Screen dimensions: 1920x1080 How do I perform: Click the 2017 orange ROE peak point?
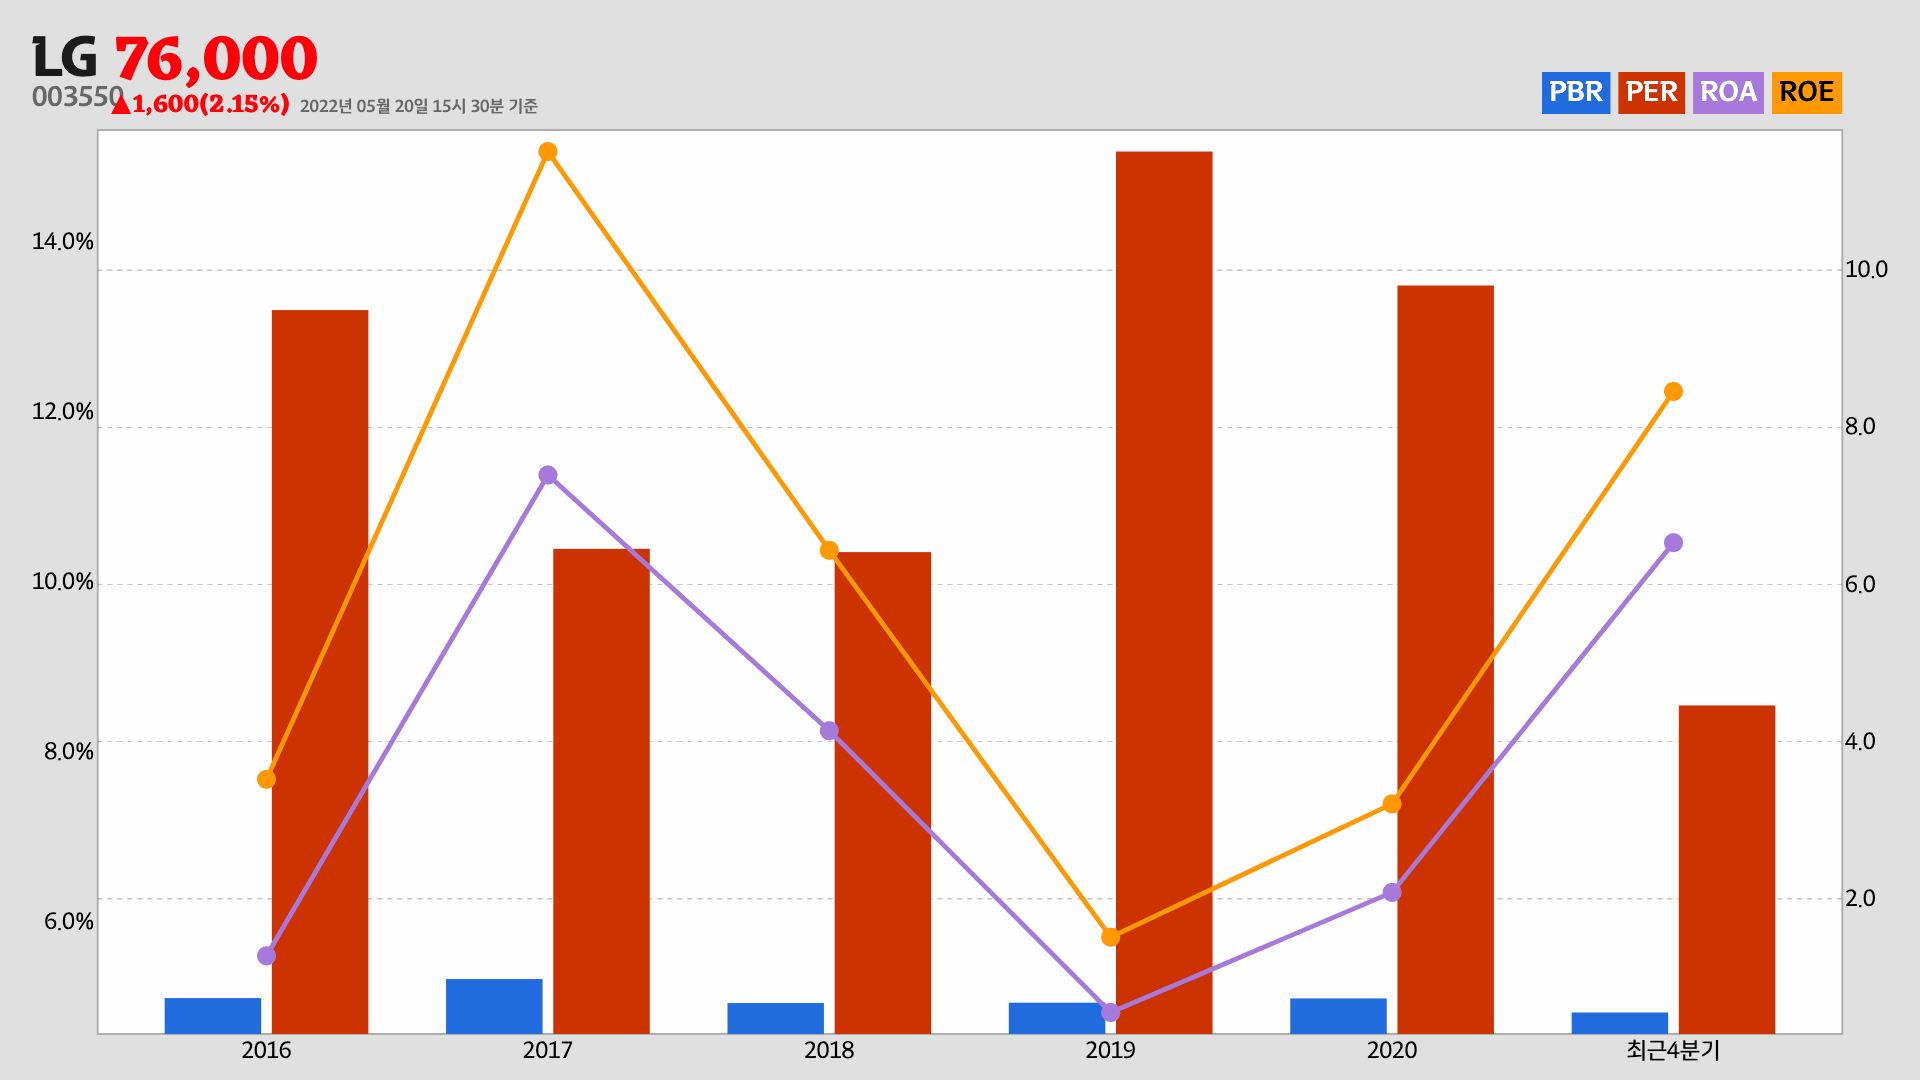pyautogui.click(x=548, y=152)
